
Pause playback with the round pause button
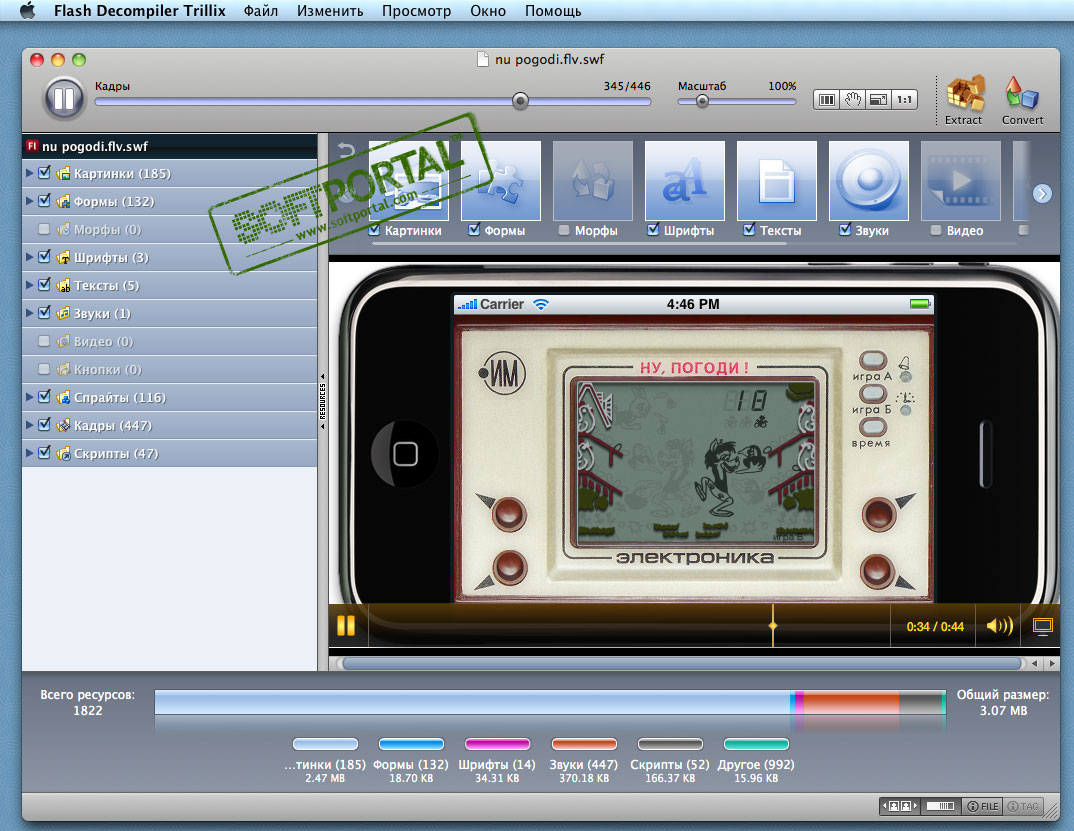coord(64,99)
